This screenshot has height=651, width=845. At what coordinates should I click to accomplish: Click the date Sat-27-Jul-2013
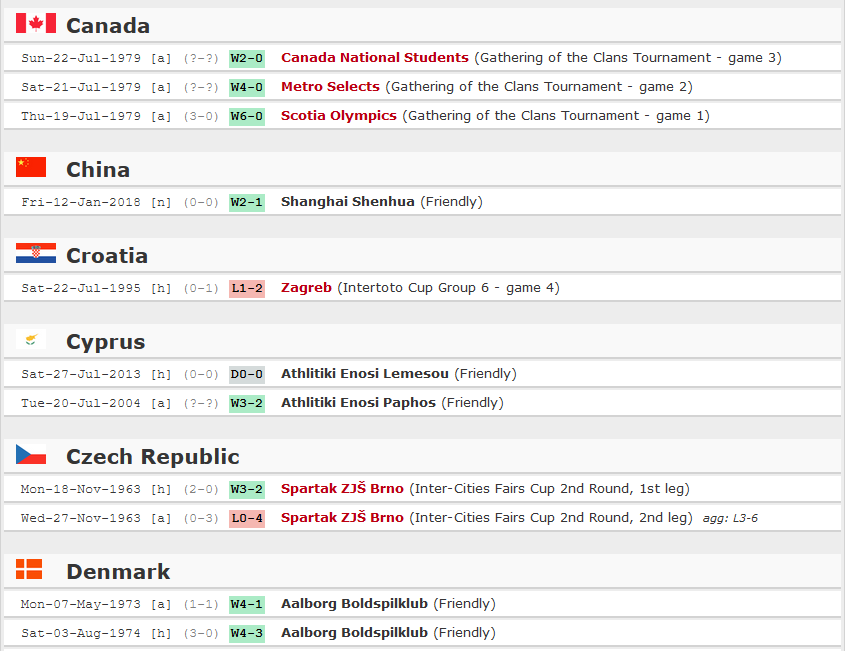[81, 375]
